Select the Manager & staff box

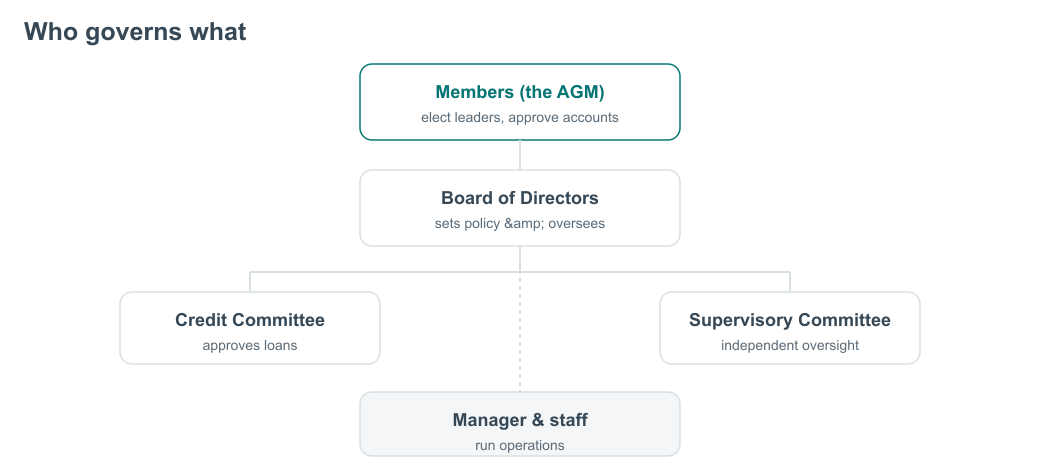coord(520,424)
